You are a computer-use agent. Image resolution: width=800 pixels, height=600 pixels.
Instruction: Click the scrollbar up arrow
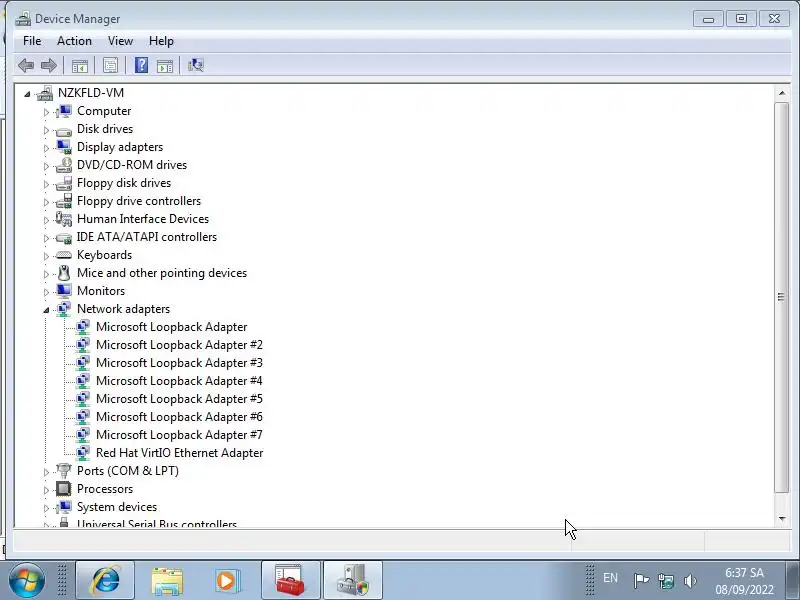(782, 93)
